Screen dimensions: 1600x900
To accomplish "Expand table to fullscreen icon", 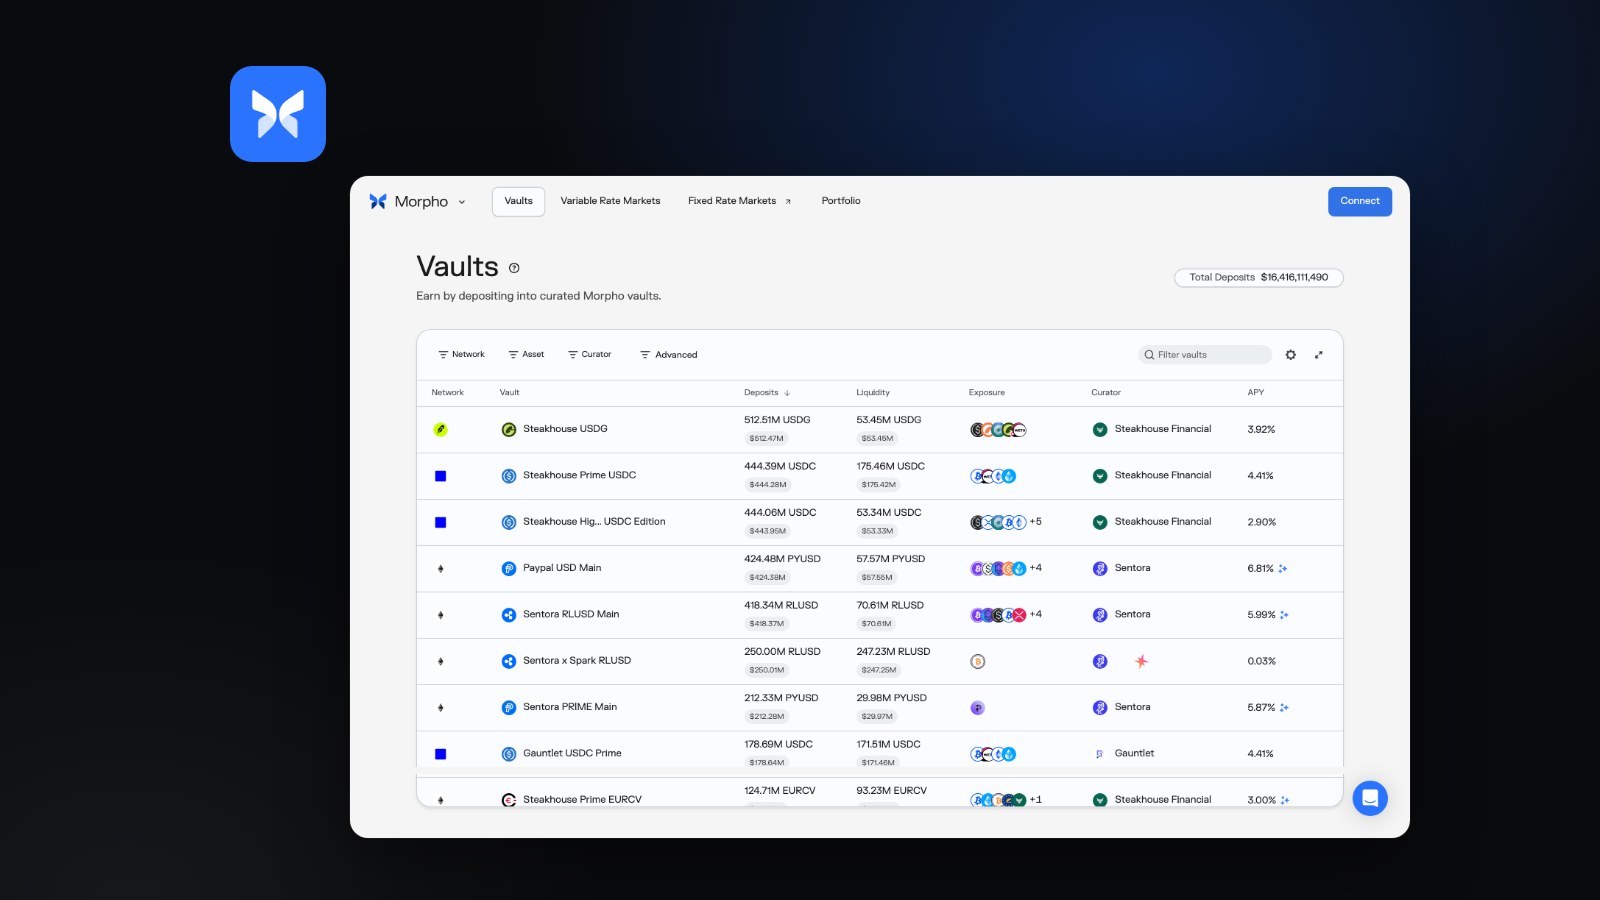I will pyautogui.click(x=1319, y=355).
